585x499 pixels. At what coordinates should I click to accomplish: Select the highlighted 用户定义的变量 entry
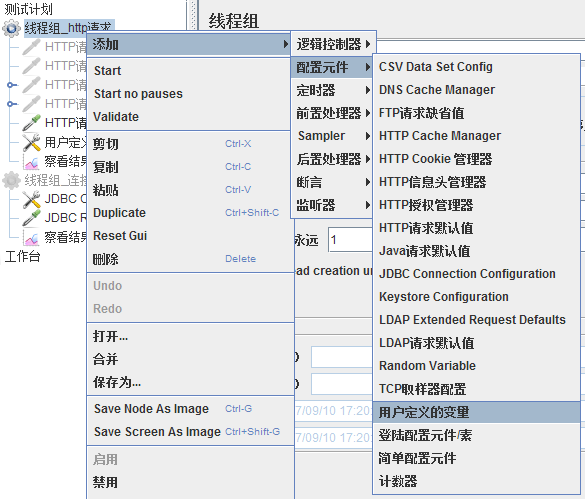(476, 412)
